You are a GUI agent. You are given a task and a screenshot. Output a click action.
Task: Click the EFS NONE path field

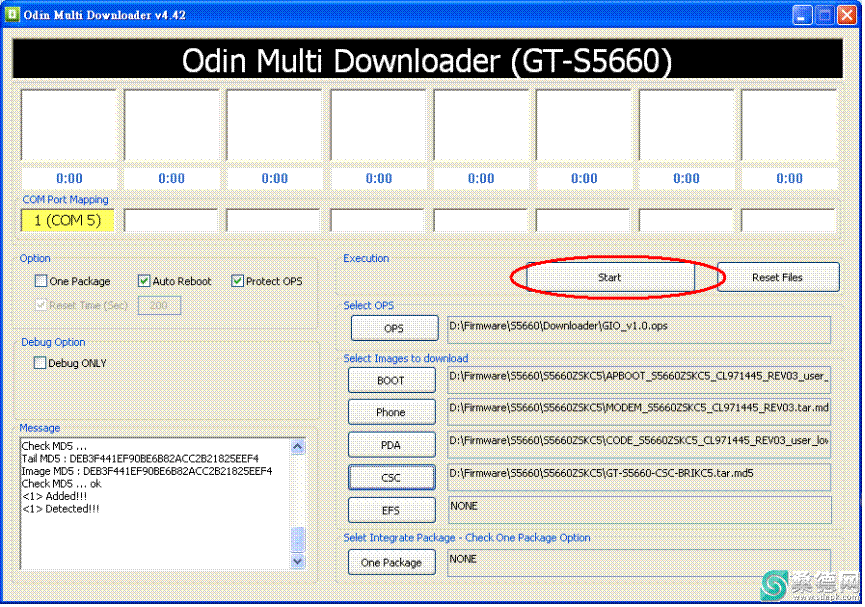click(639, 510)
